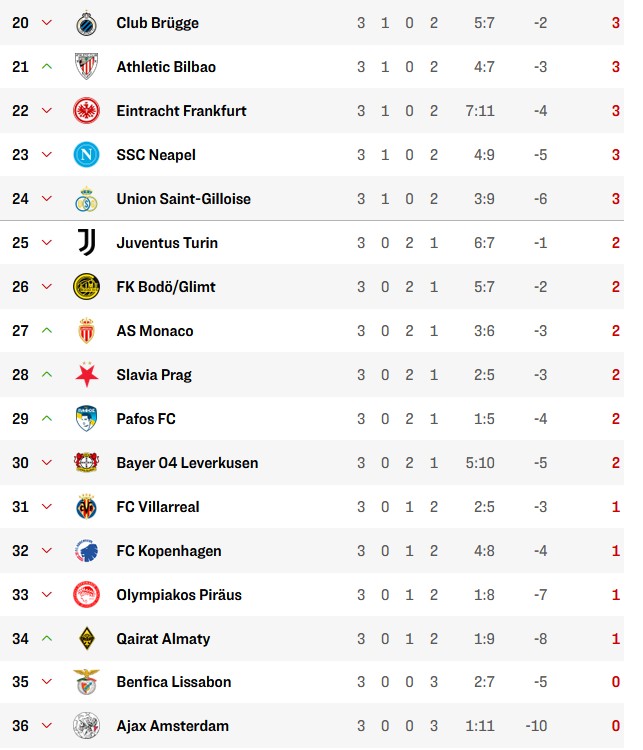This screenshot has height=750, width=643.
Task: Click the Club Brügge team crest
Action: (87, 23)
